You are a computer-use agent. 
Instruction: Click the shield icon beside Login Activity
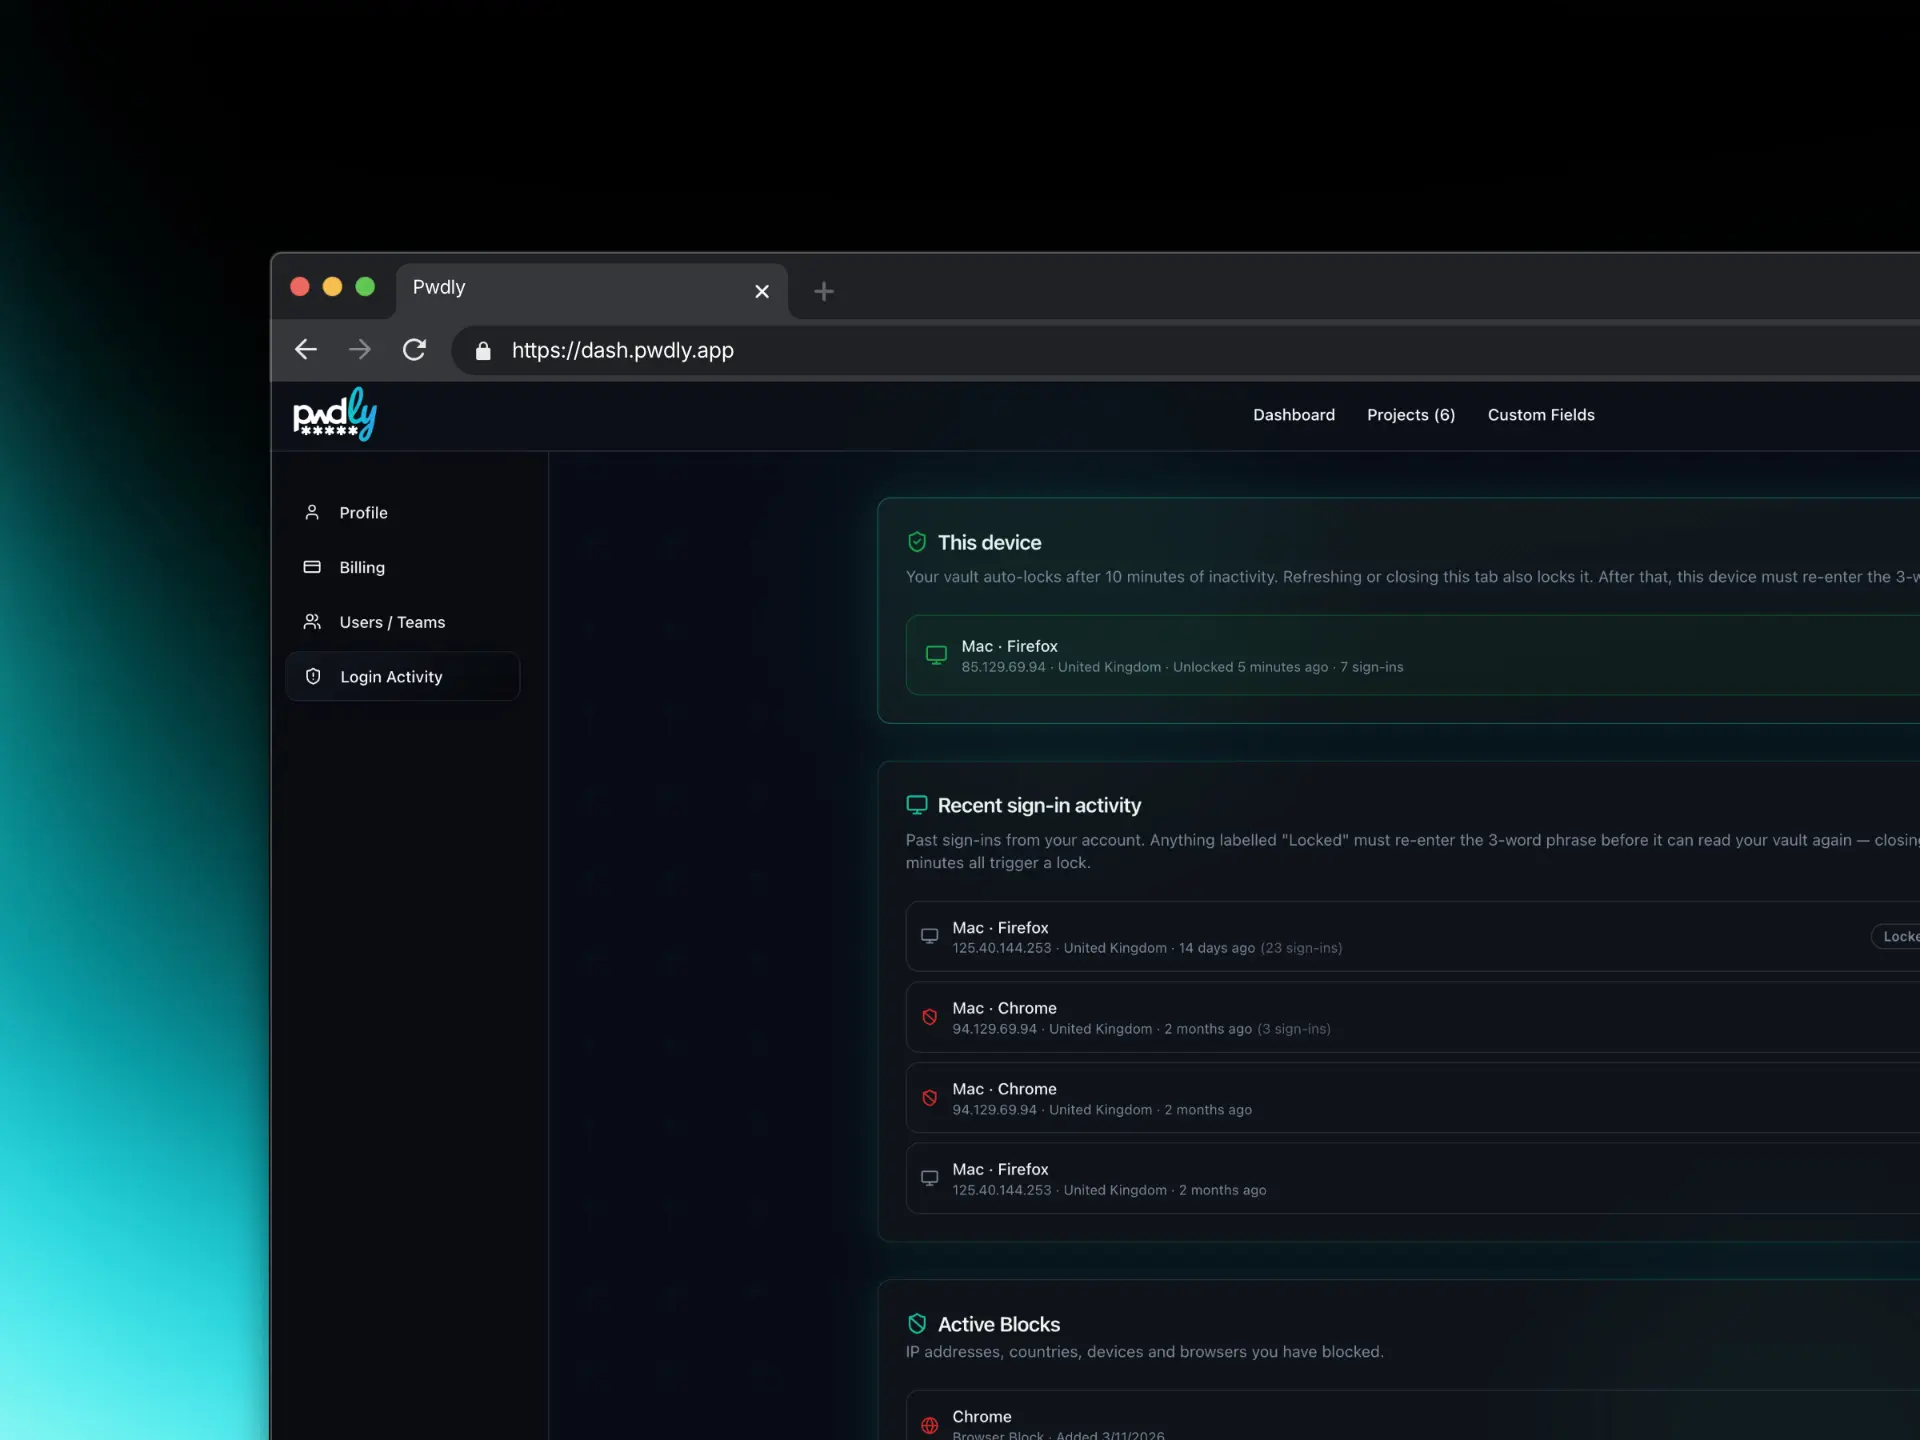tap(313, 676)
